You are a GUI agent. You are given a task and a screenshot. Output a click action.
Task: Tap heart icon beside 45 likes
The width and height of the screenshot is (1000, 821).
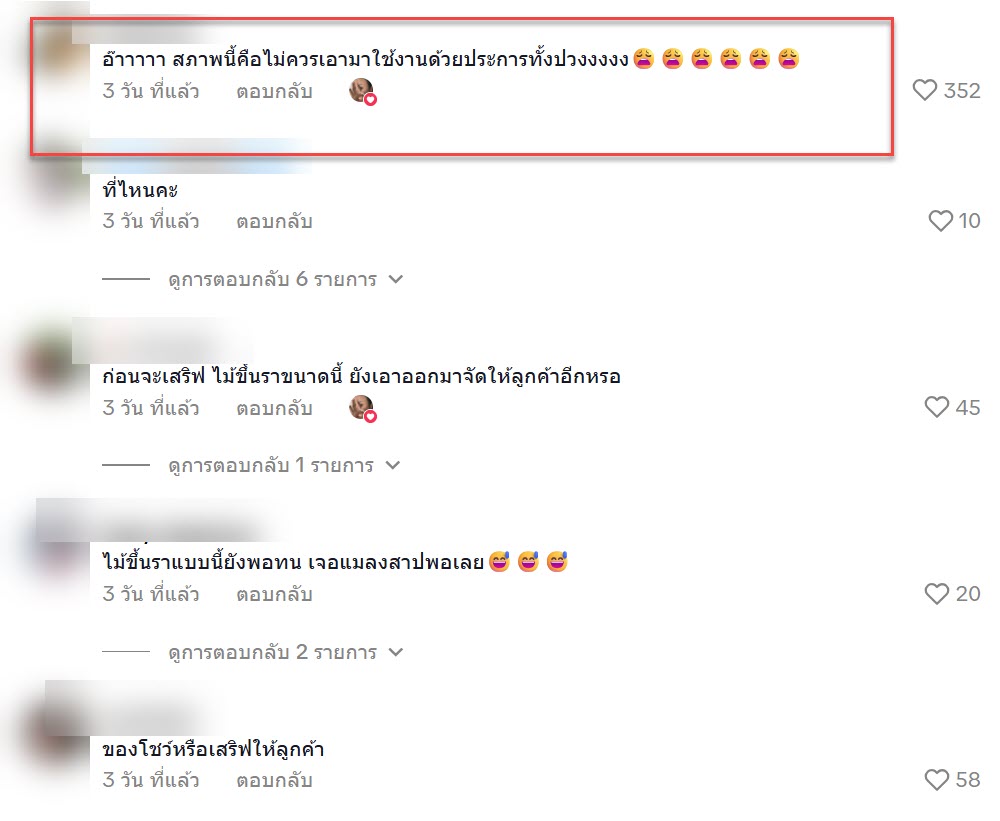tap(936, 408)
